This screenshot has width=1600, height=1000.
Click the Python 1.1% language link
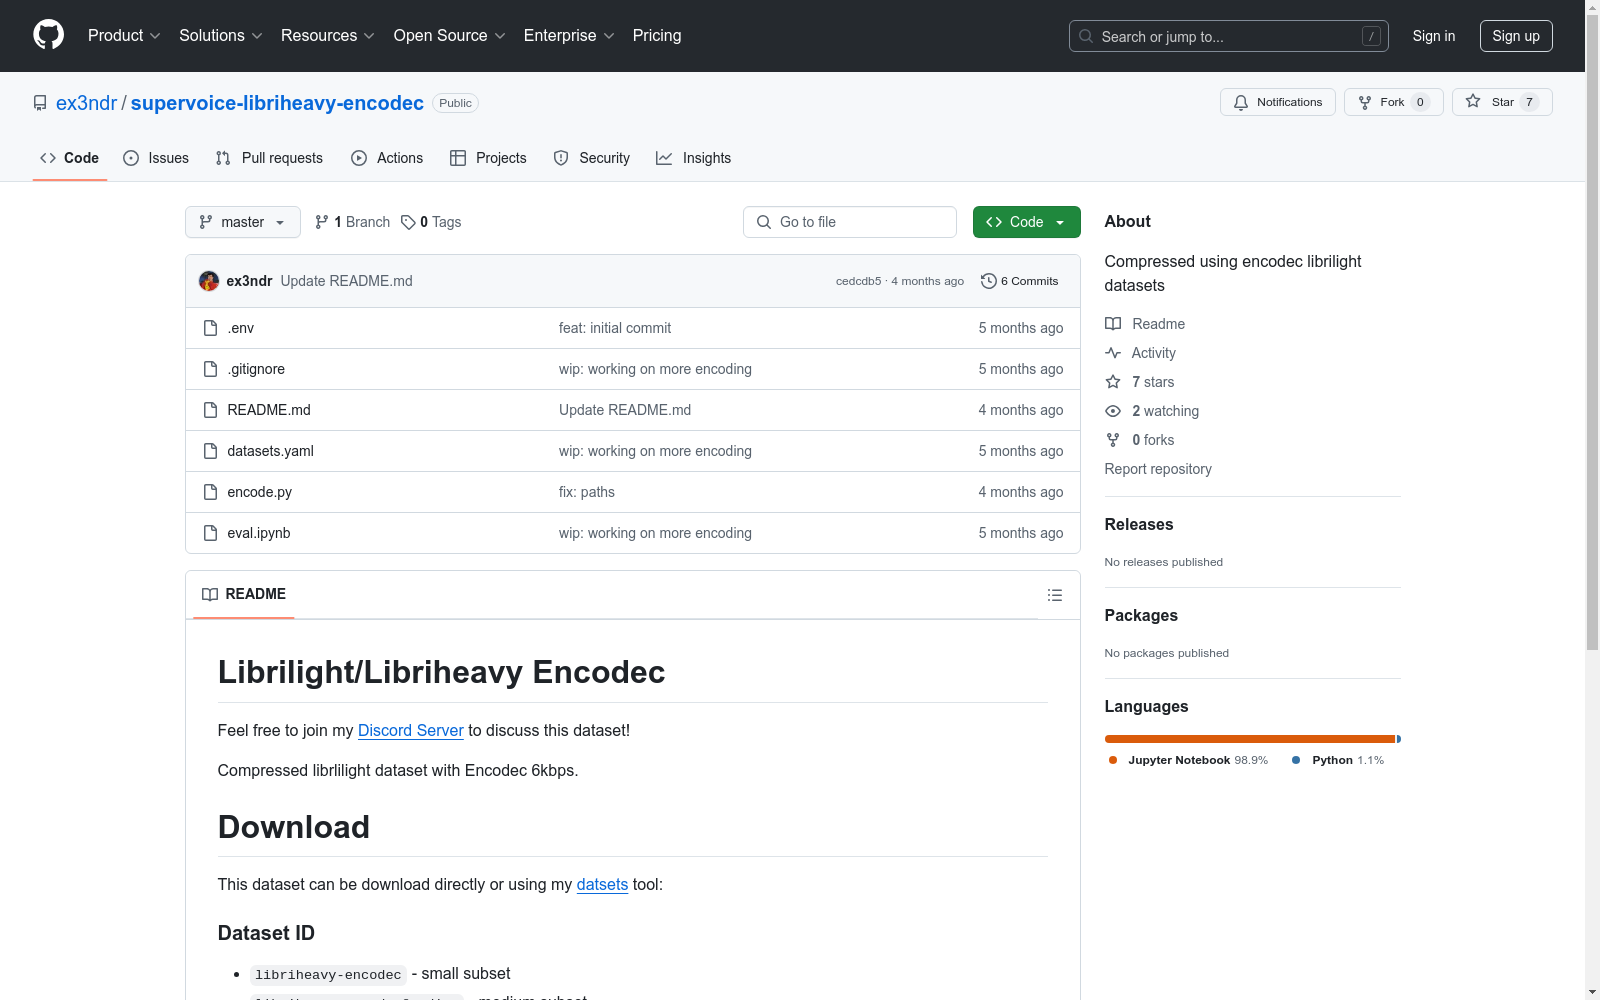pyautogui.click(x=1338, y=760)
